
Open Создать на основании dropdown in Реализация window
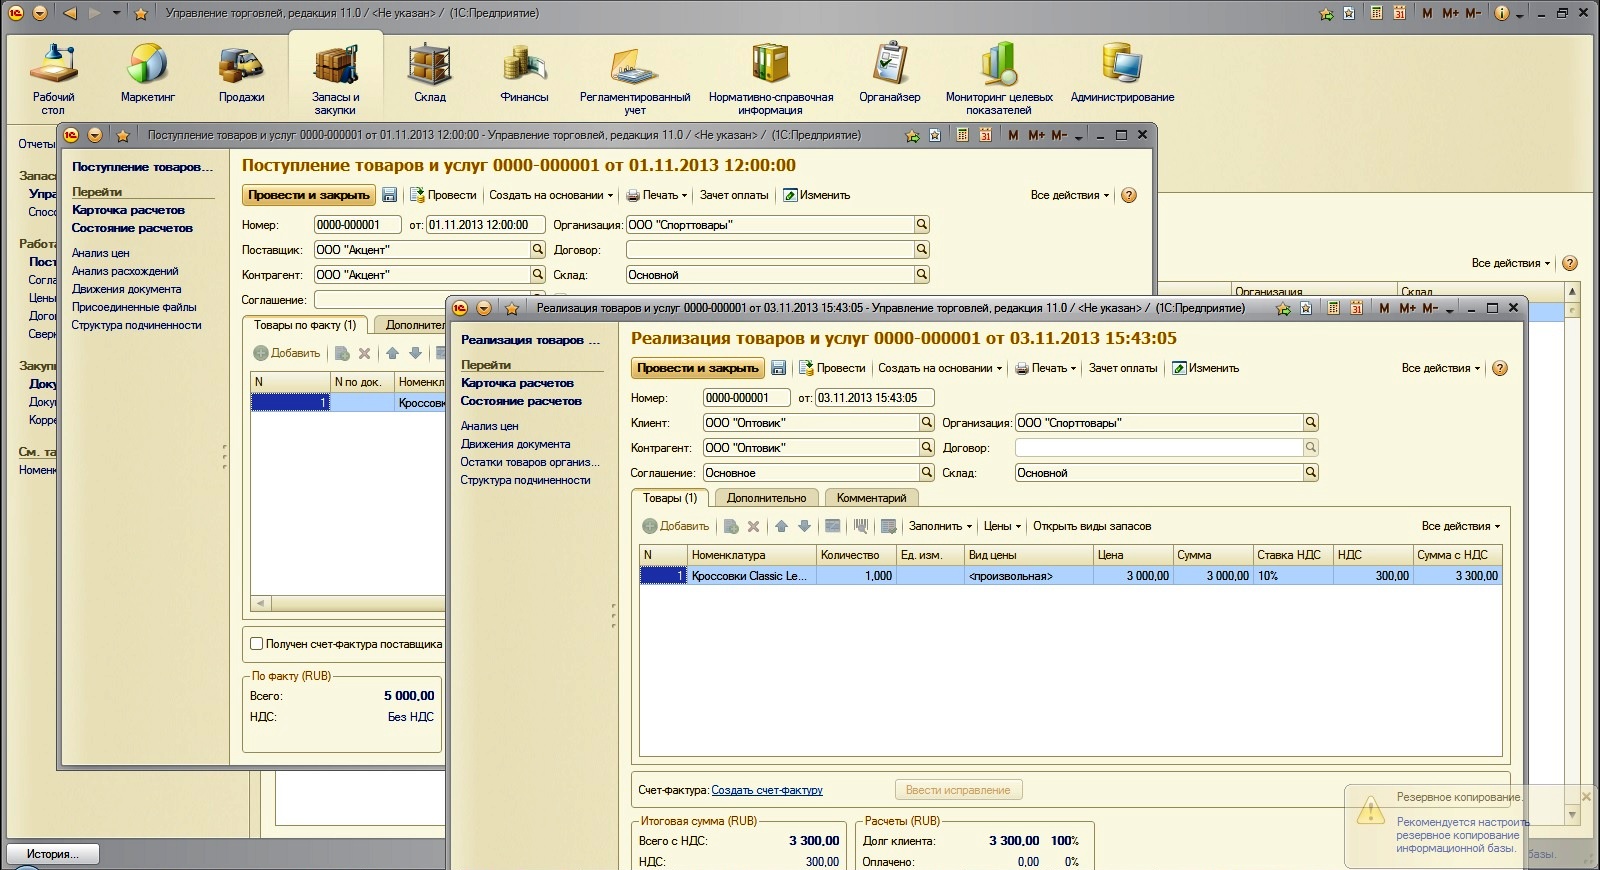point(940,368)
